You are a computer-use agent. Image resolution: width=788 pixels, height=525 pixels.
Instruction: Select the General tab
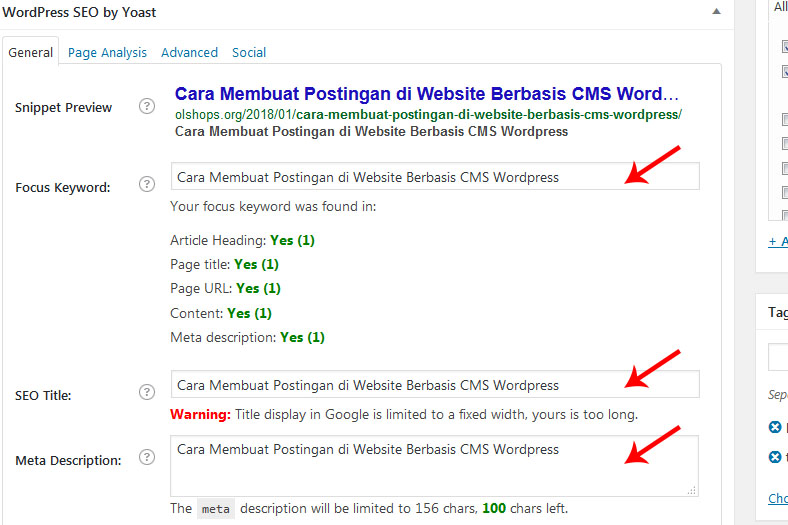(x=31, y=52)
